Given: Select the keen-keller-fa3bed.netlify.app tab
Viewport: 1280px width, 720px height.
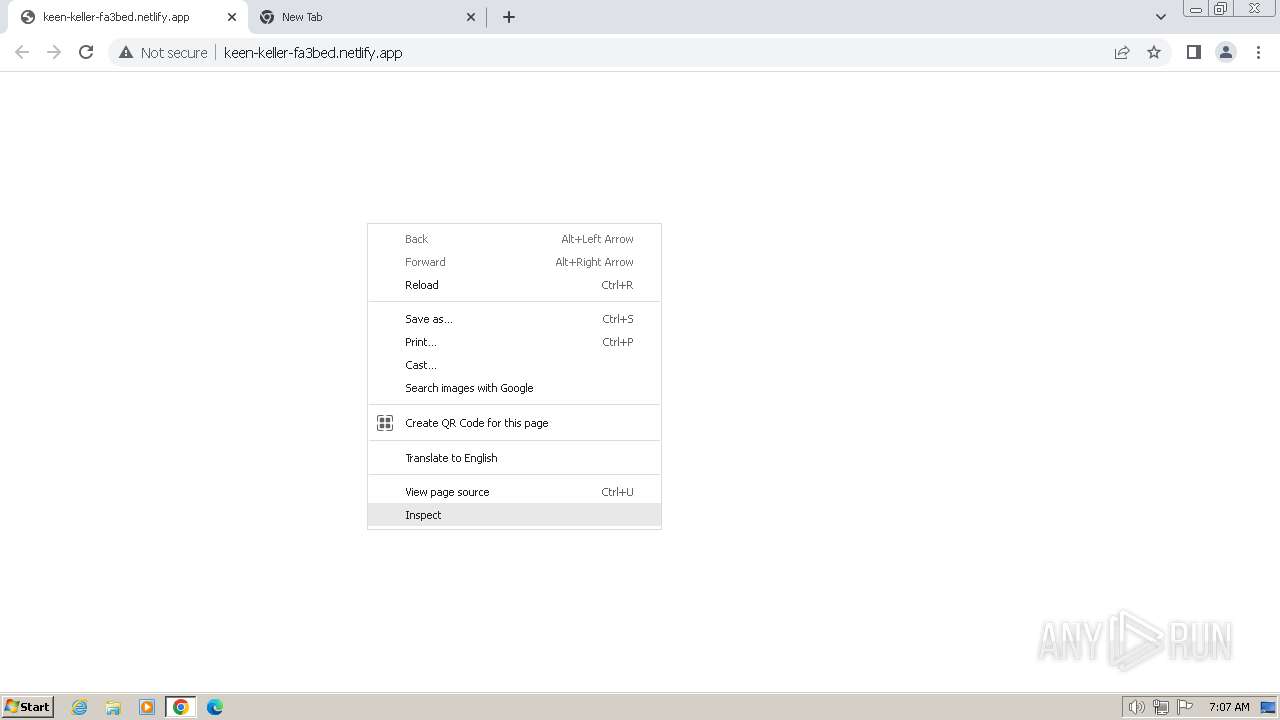Looking at the screenshot, I should pyautogui.click(x=126, y=17).
